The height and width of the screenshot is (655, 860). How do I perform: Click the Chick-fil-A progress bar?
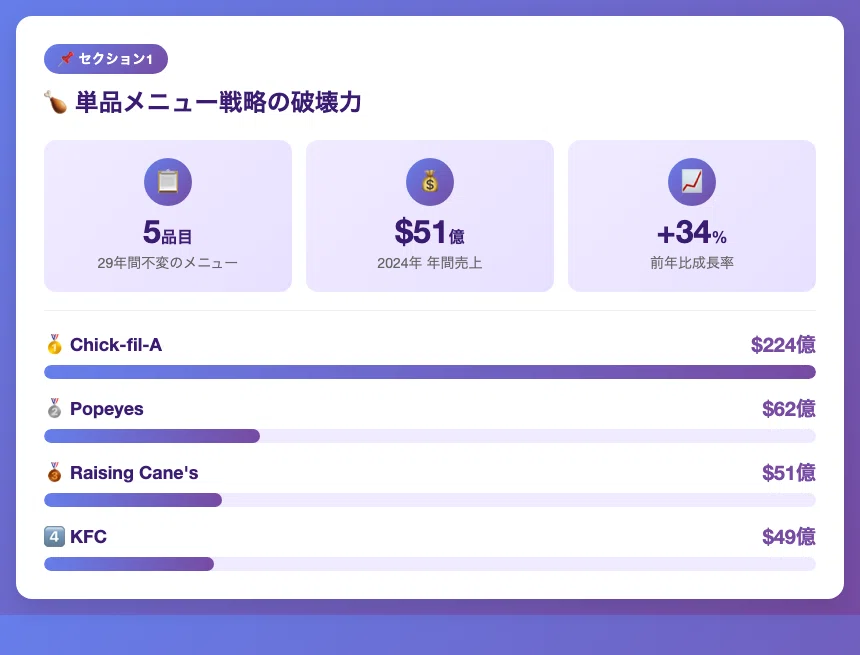tap(429, 372)
